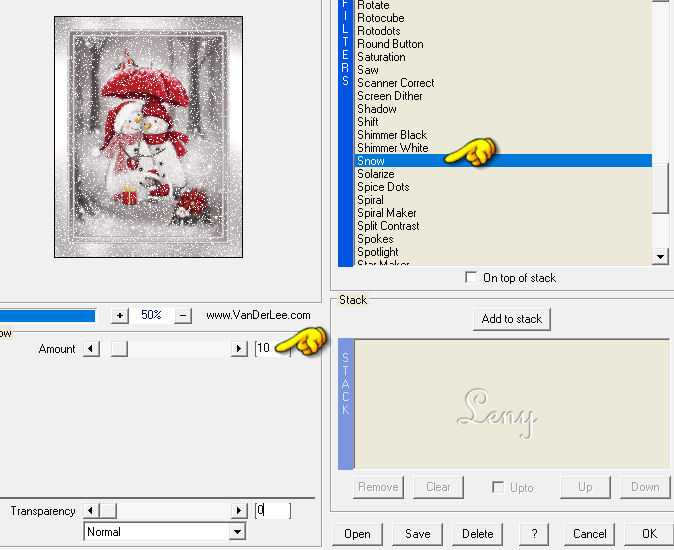Viewport: 674px width, 550px height.
Task: Click the Amount slider thumb
Action: coord(119,348)
